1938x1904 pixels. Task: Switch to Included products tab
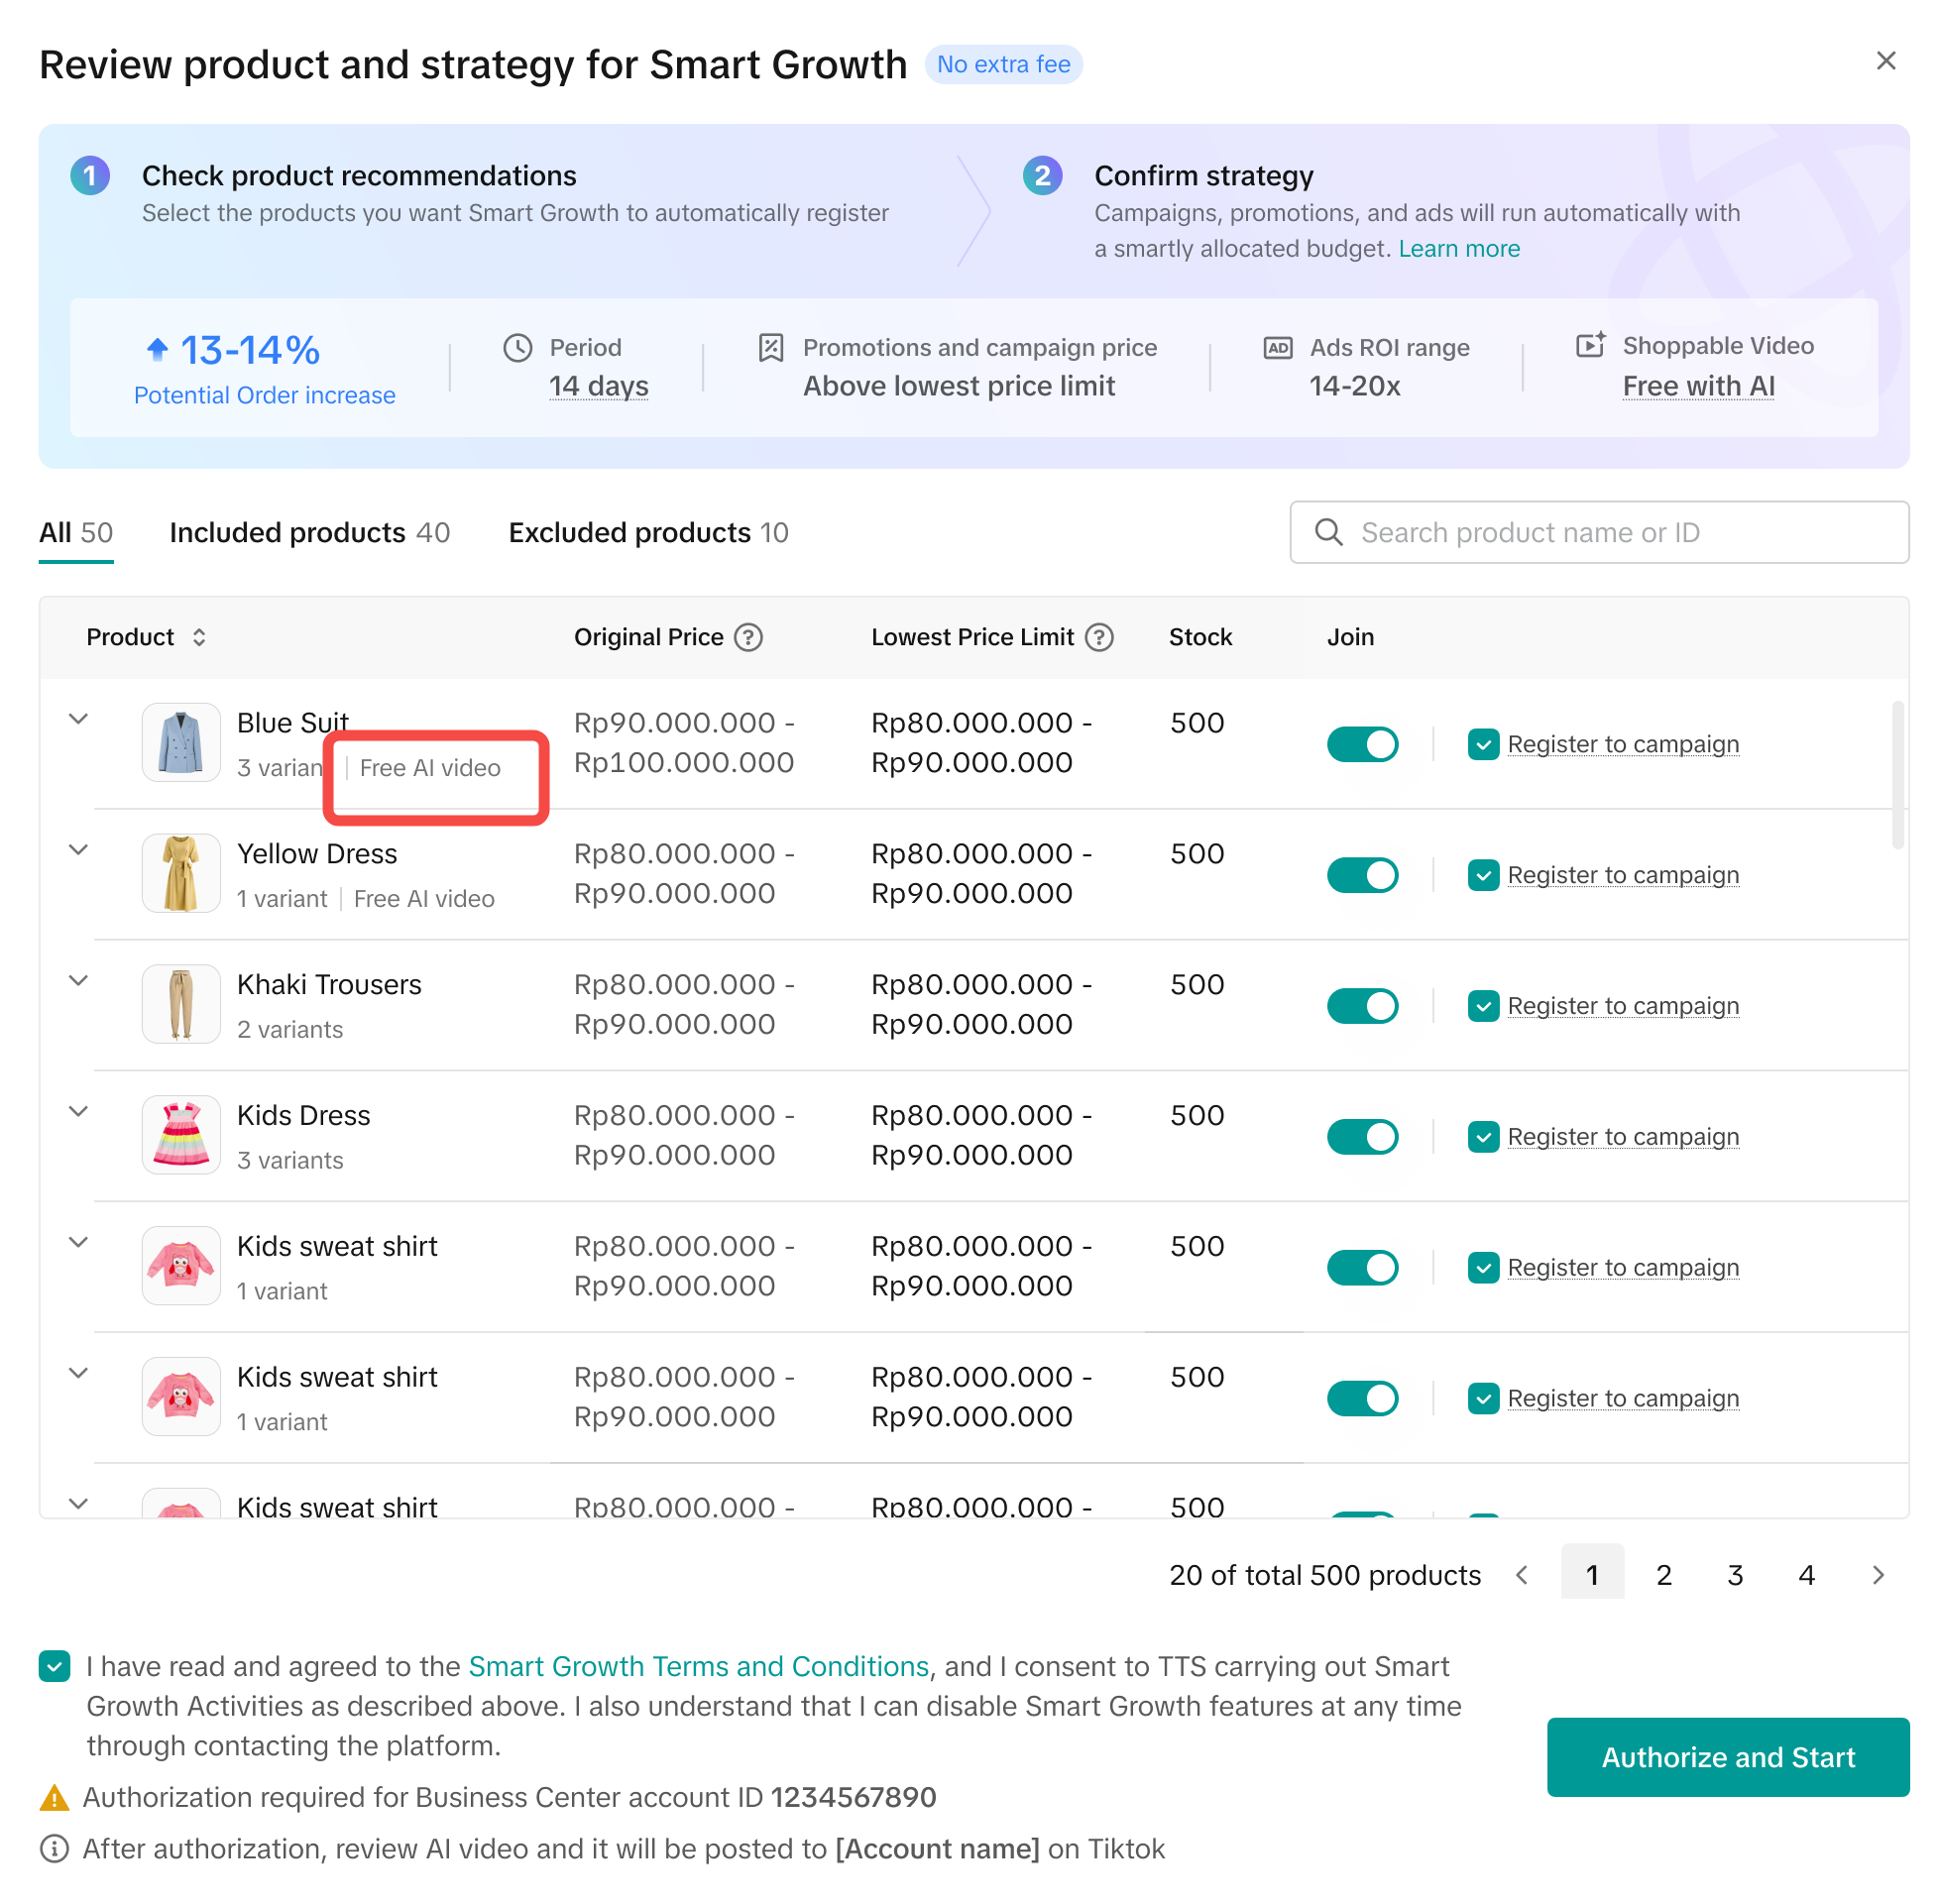309,532
